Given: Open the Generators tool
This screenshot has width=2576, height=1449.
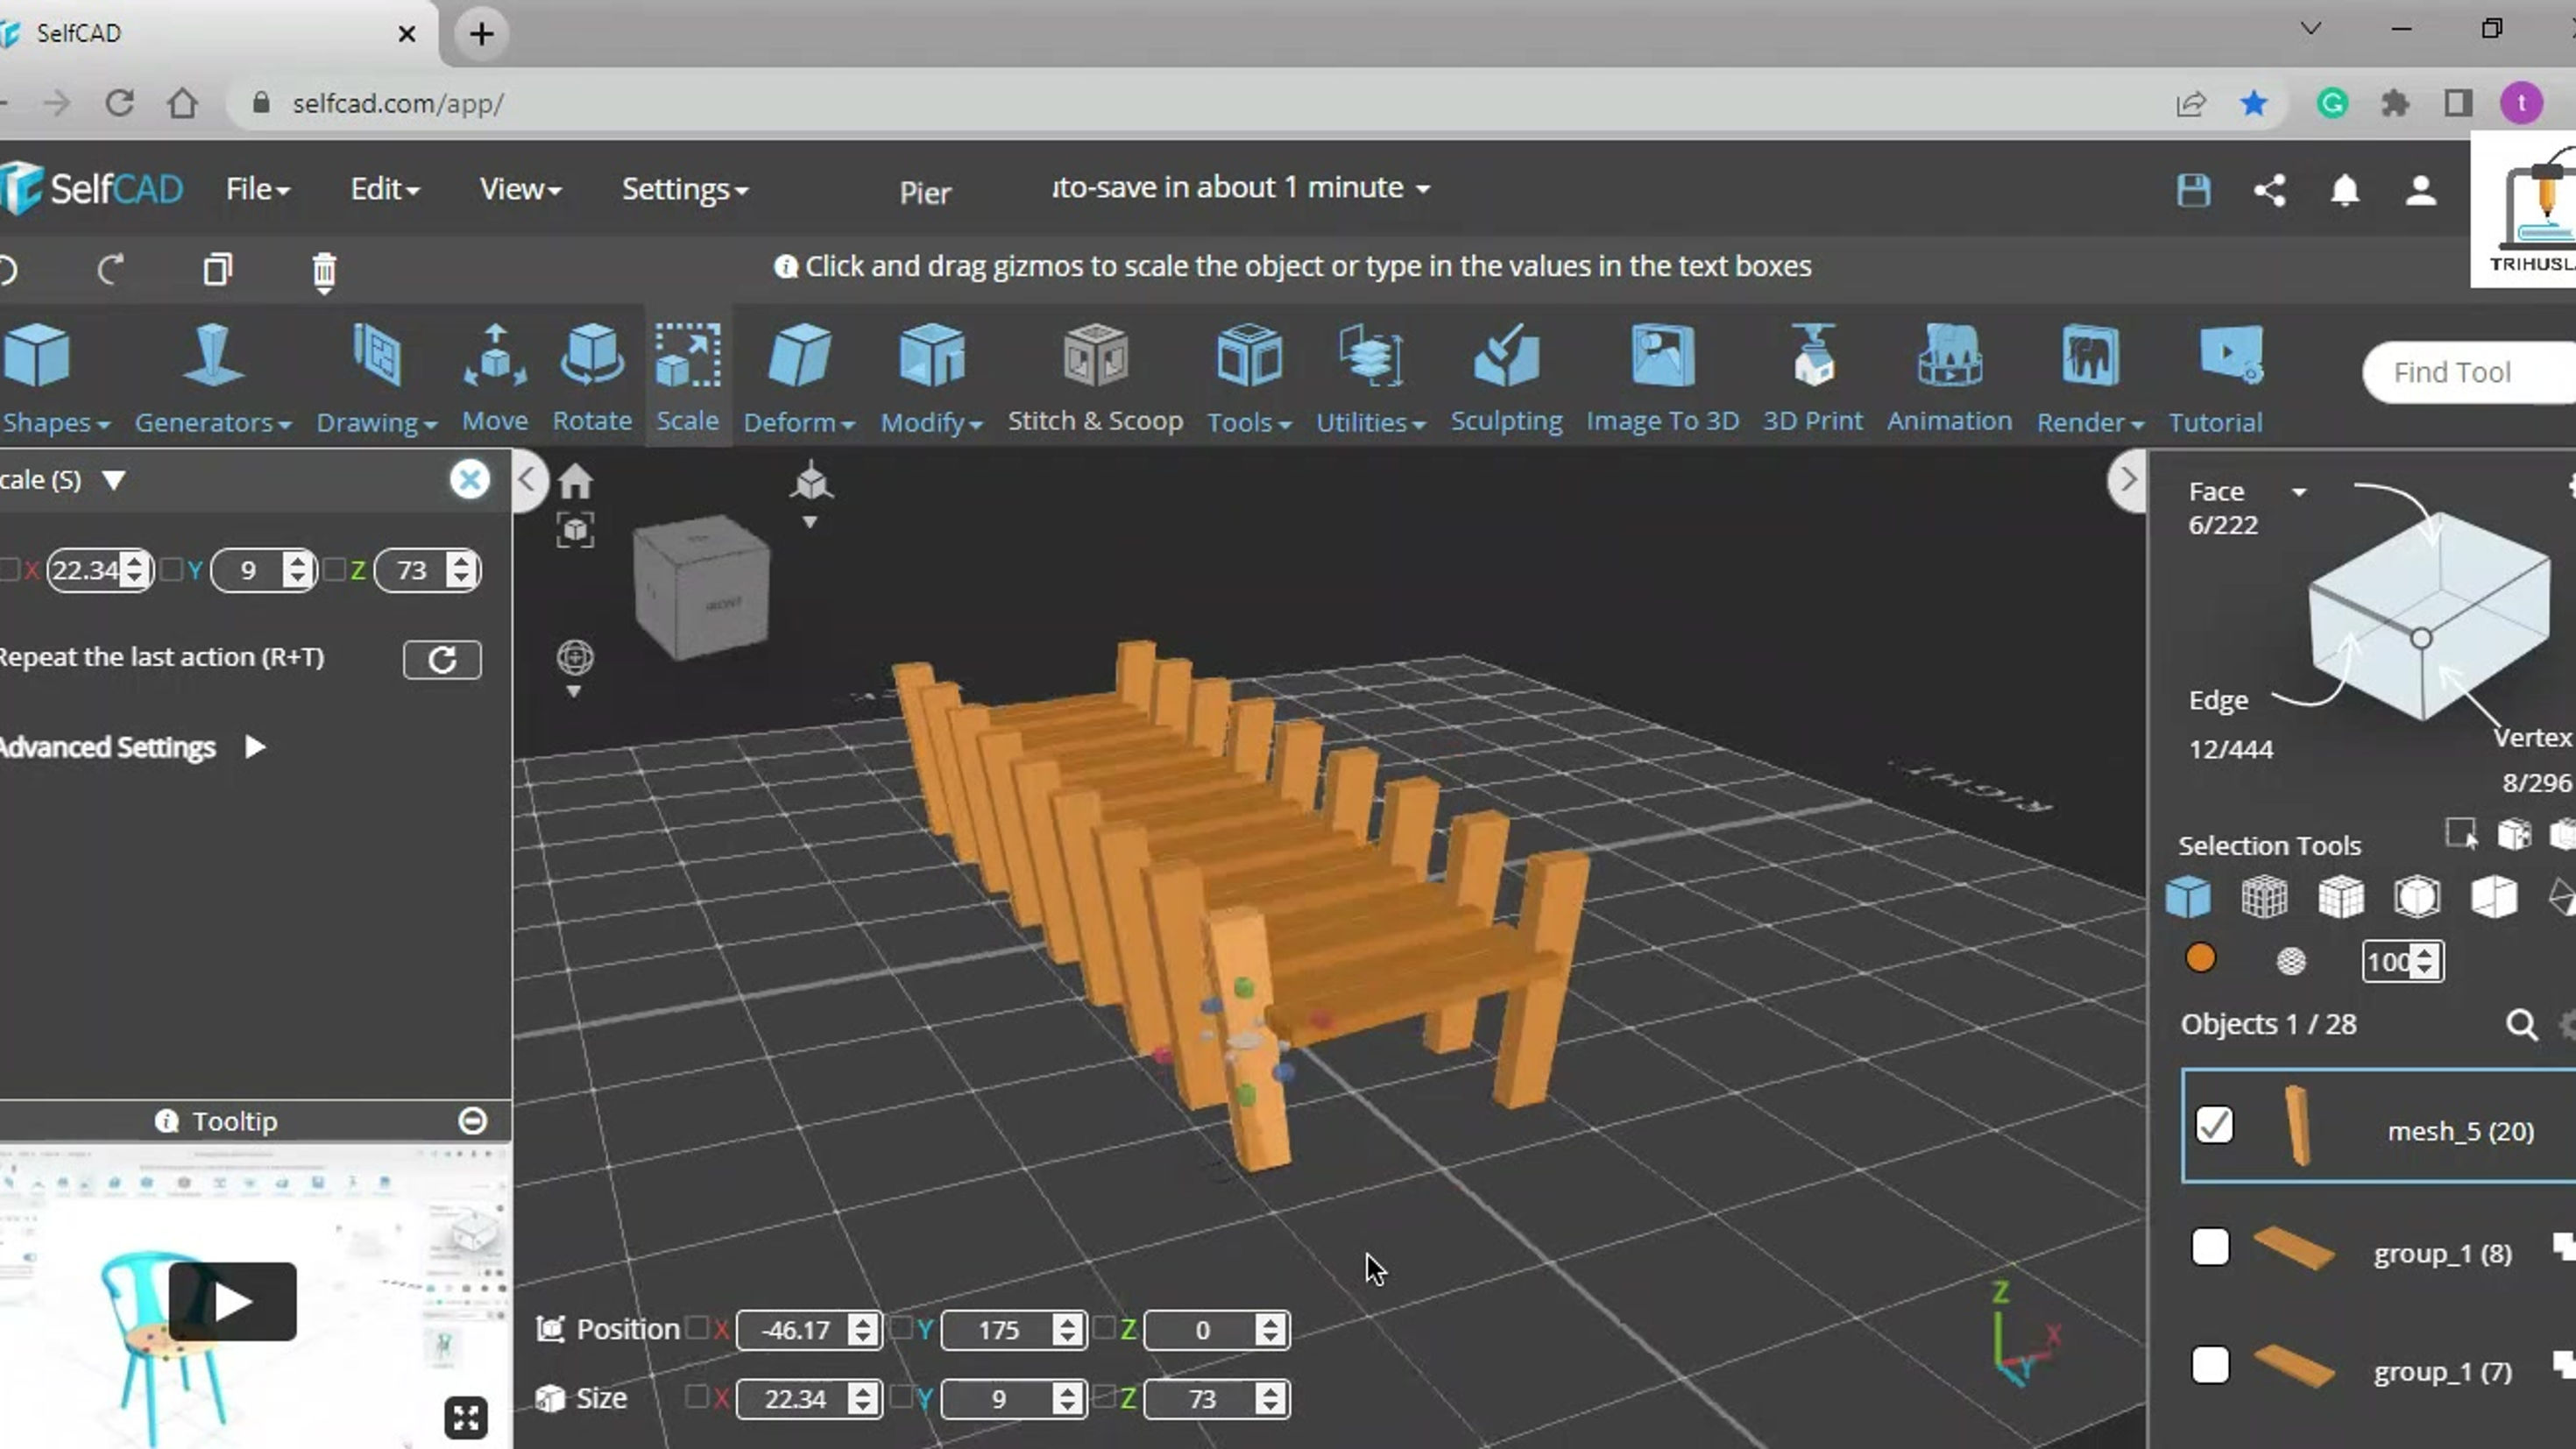Looking at the screenshot, I should 213,379.
